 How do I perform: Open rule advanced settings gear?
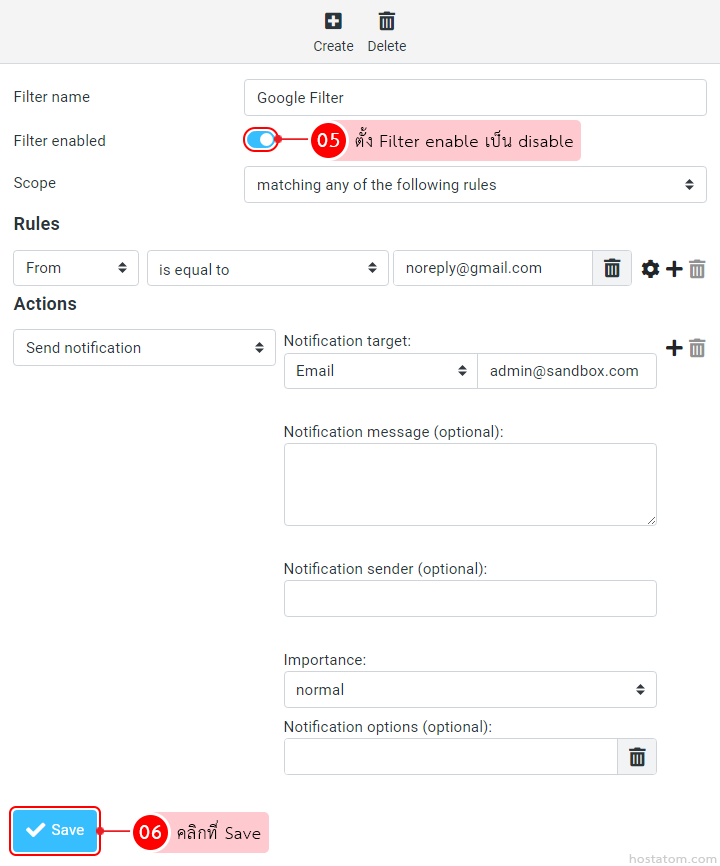pyautogui.click(x=650, y=269)
